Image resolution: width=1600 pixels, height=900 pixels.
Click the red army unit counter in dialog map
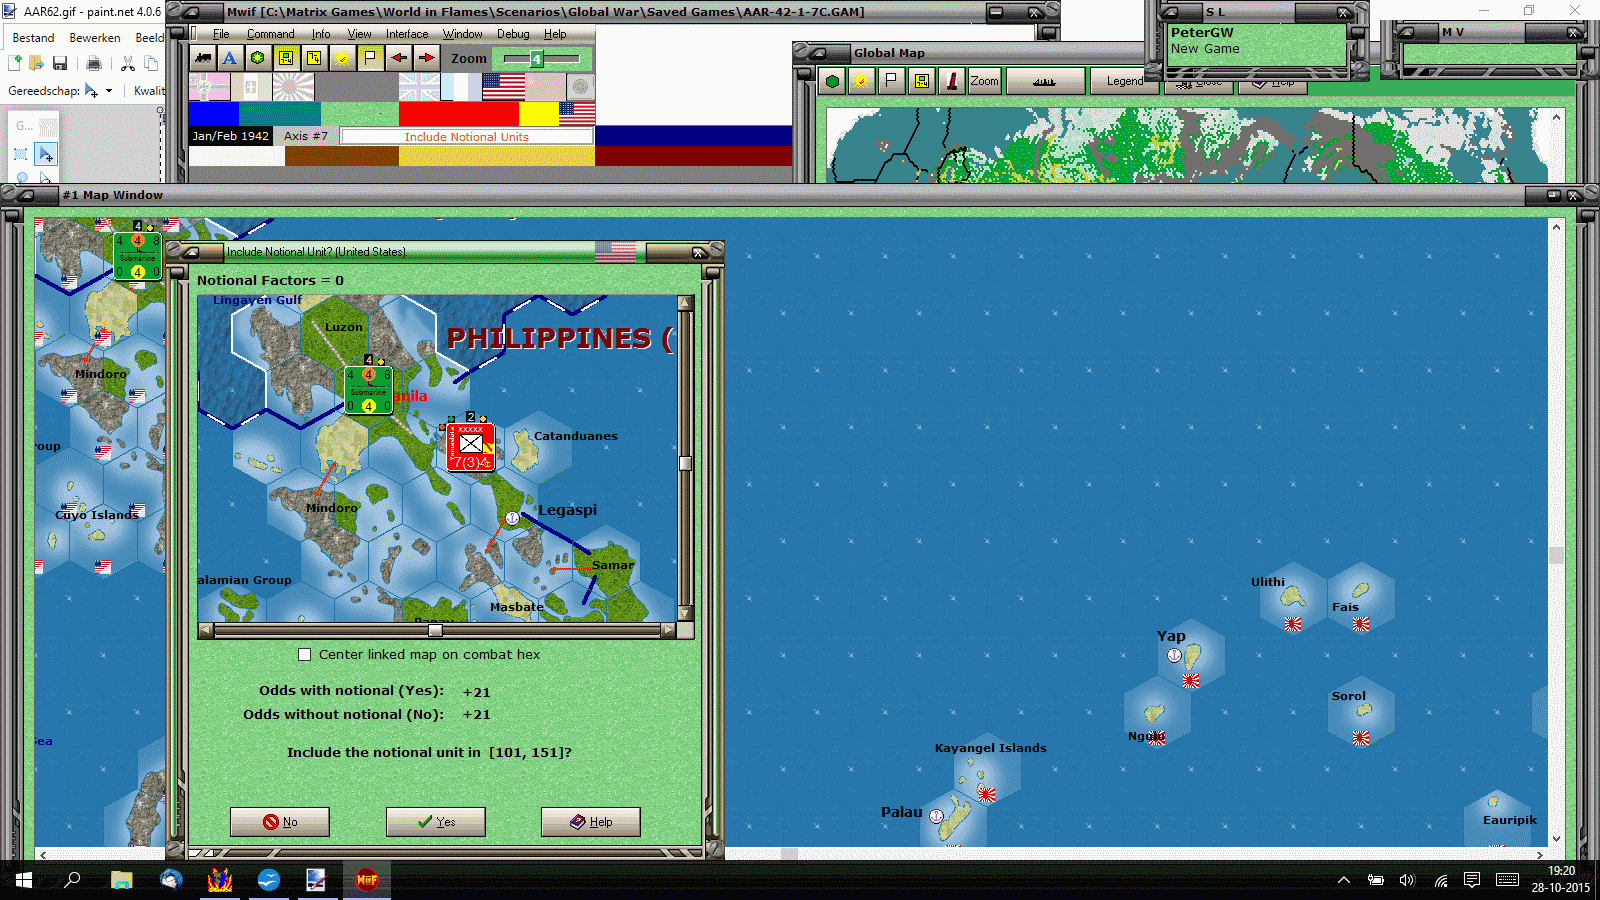pos(470,447)
